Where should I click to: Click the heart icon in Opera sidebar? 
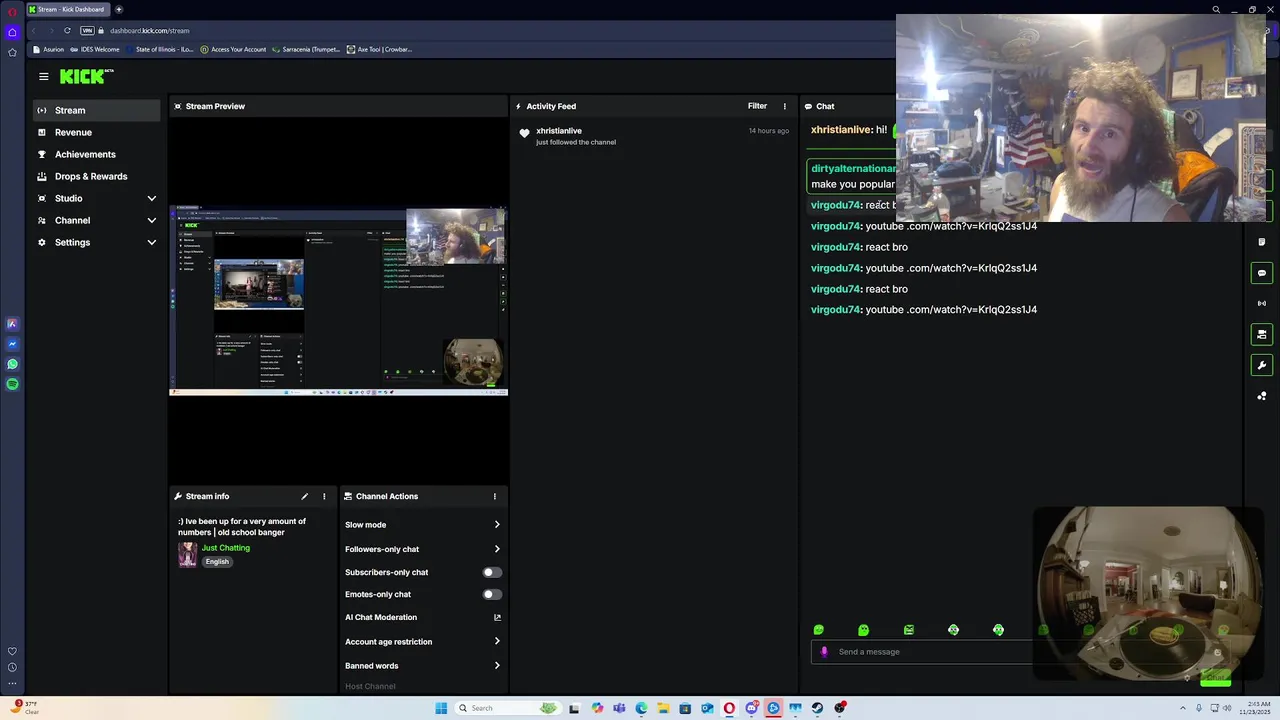pyautogui.click(x=12, y=651)
